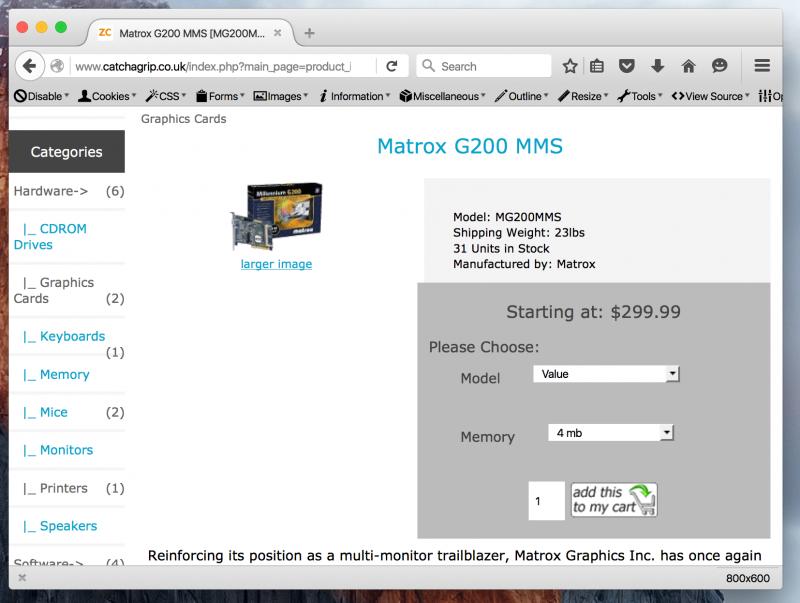Reload the page with the refresh icon
The image size is (800, 603).
point(392,66)
